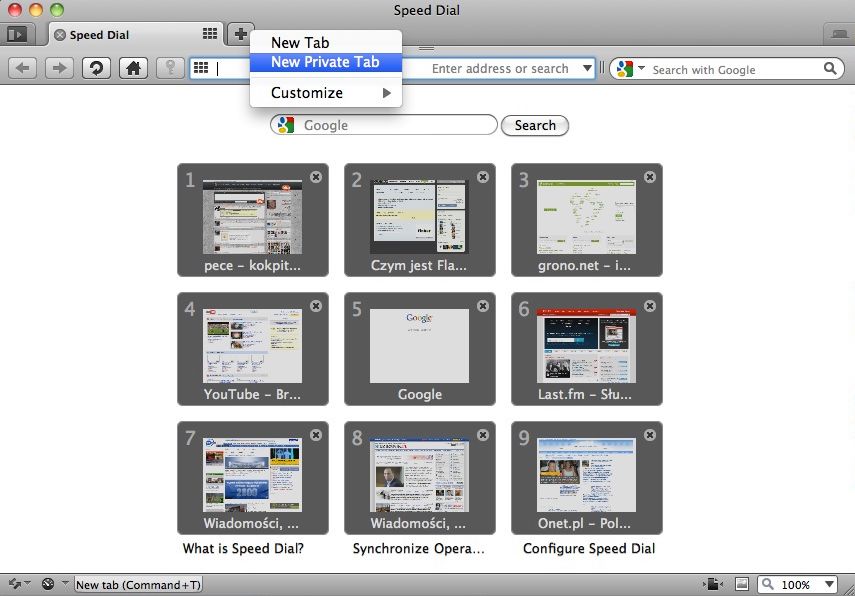Screen dimensions: 855x596
Task: Click the magnifier in Search with Google
Action: tap(830, 69)
